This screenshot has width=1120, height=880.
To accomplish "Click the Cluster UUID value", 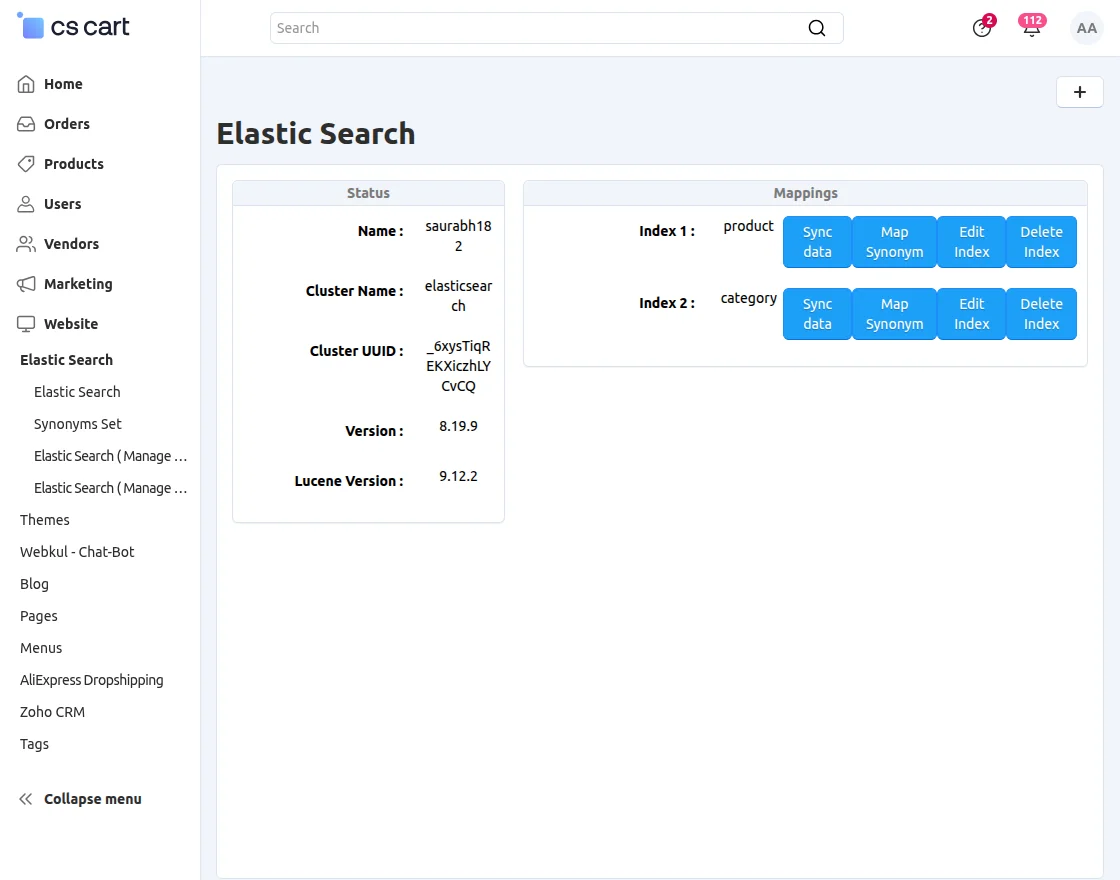I will (x=459, y=366).
